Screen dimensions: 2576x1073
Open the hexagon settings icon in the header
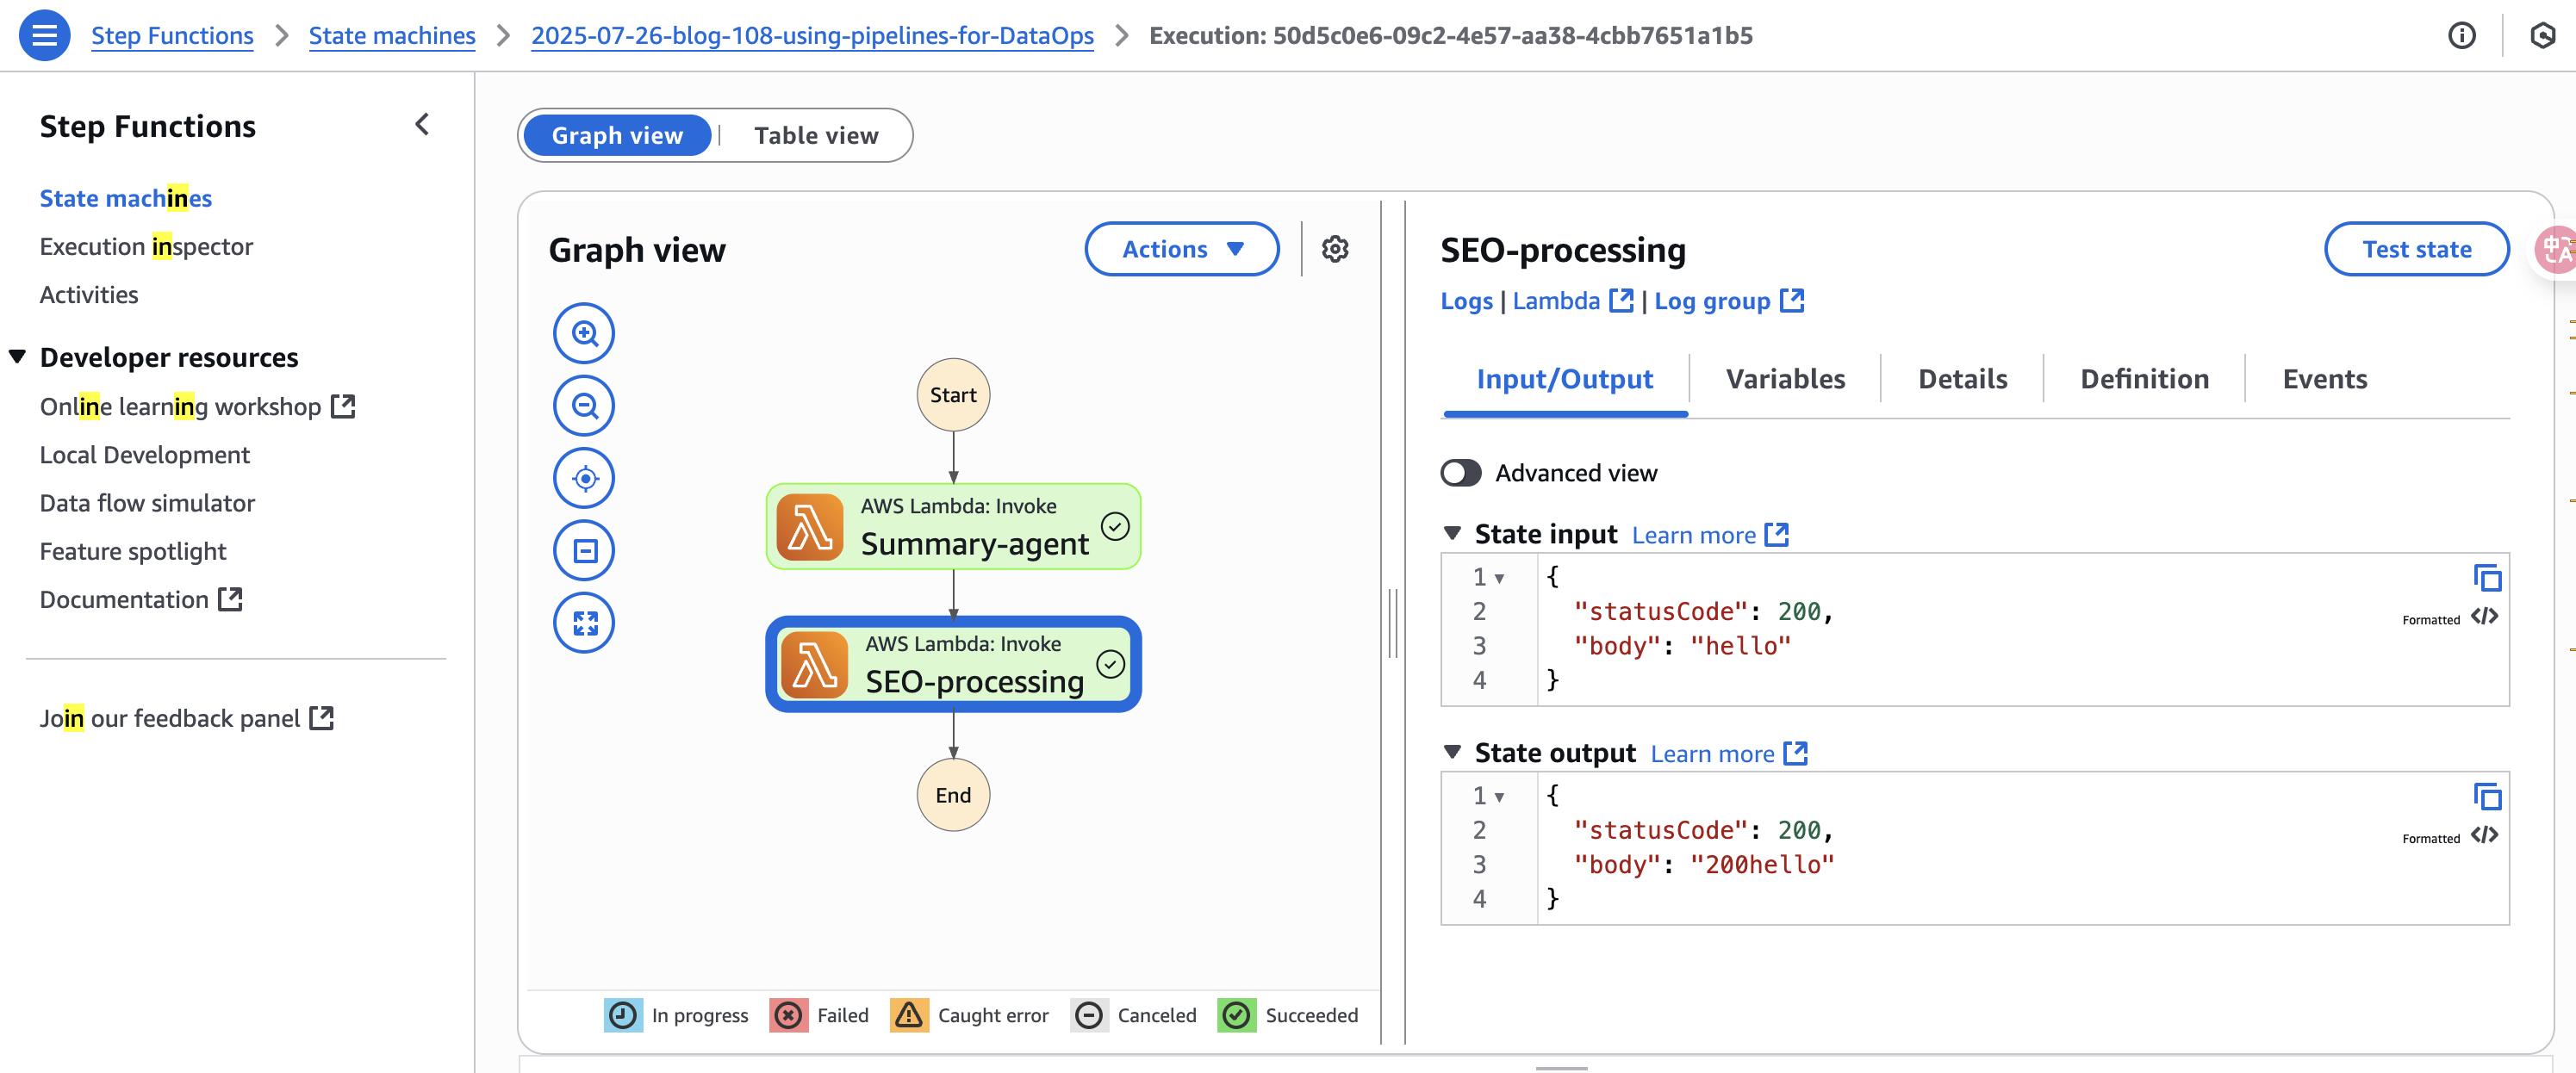[2542, 36]
